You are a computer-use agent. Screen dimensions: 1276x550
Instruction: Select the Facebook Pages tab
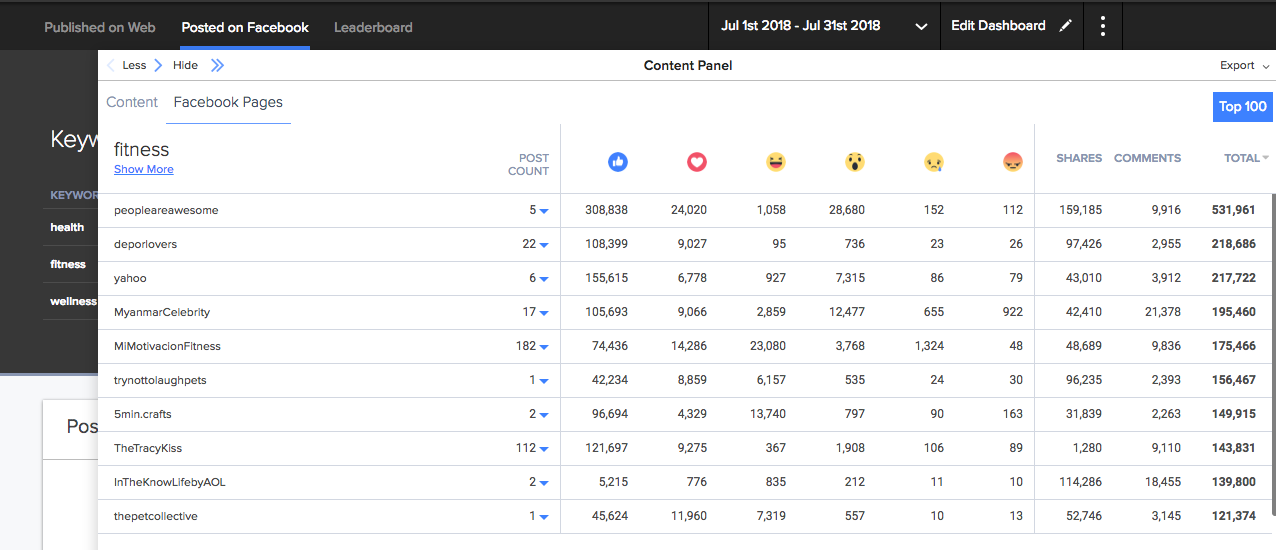point(228,102)
